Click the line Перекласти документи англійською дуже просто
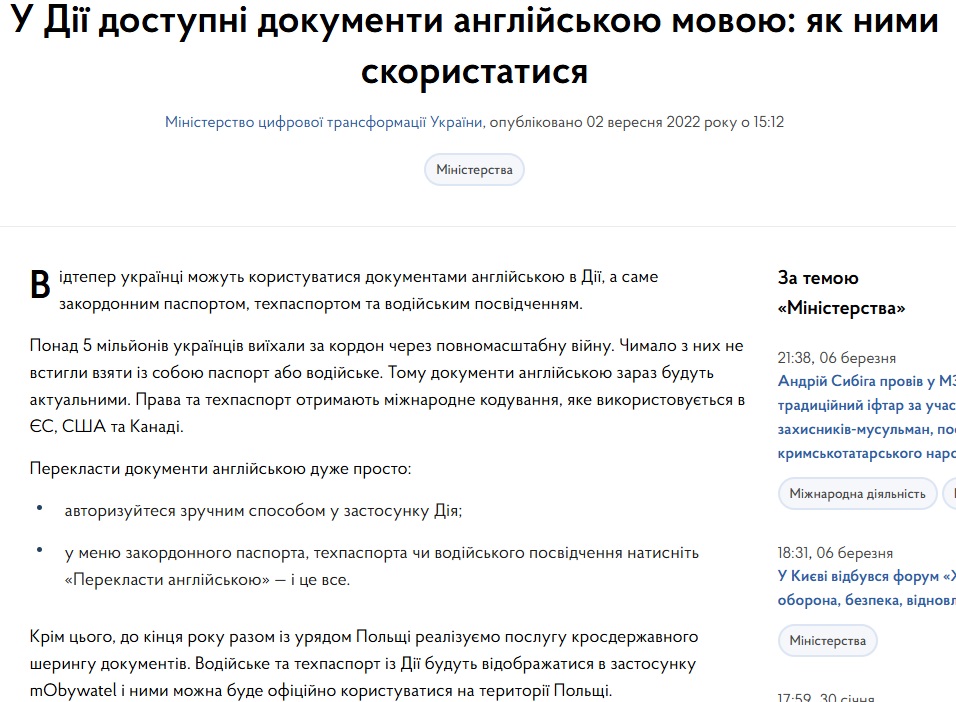 [220, 466]
